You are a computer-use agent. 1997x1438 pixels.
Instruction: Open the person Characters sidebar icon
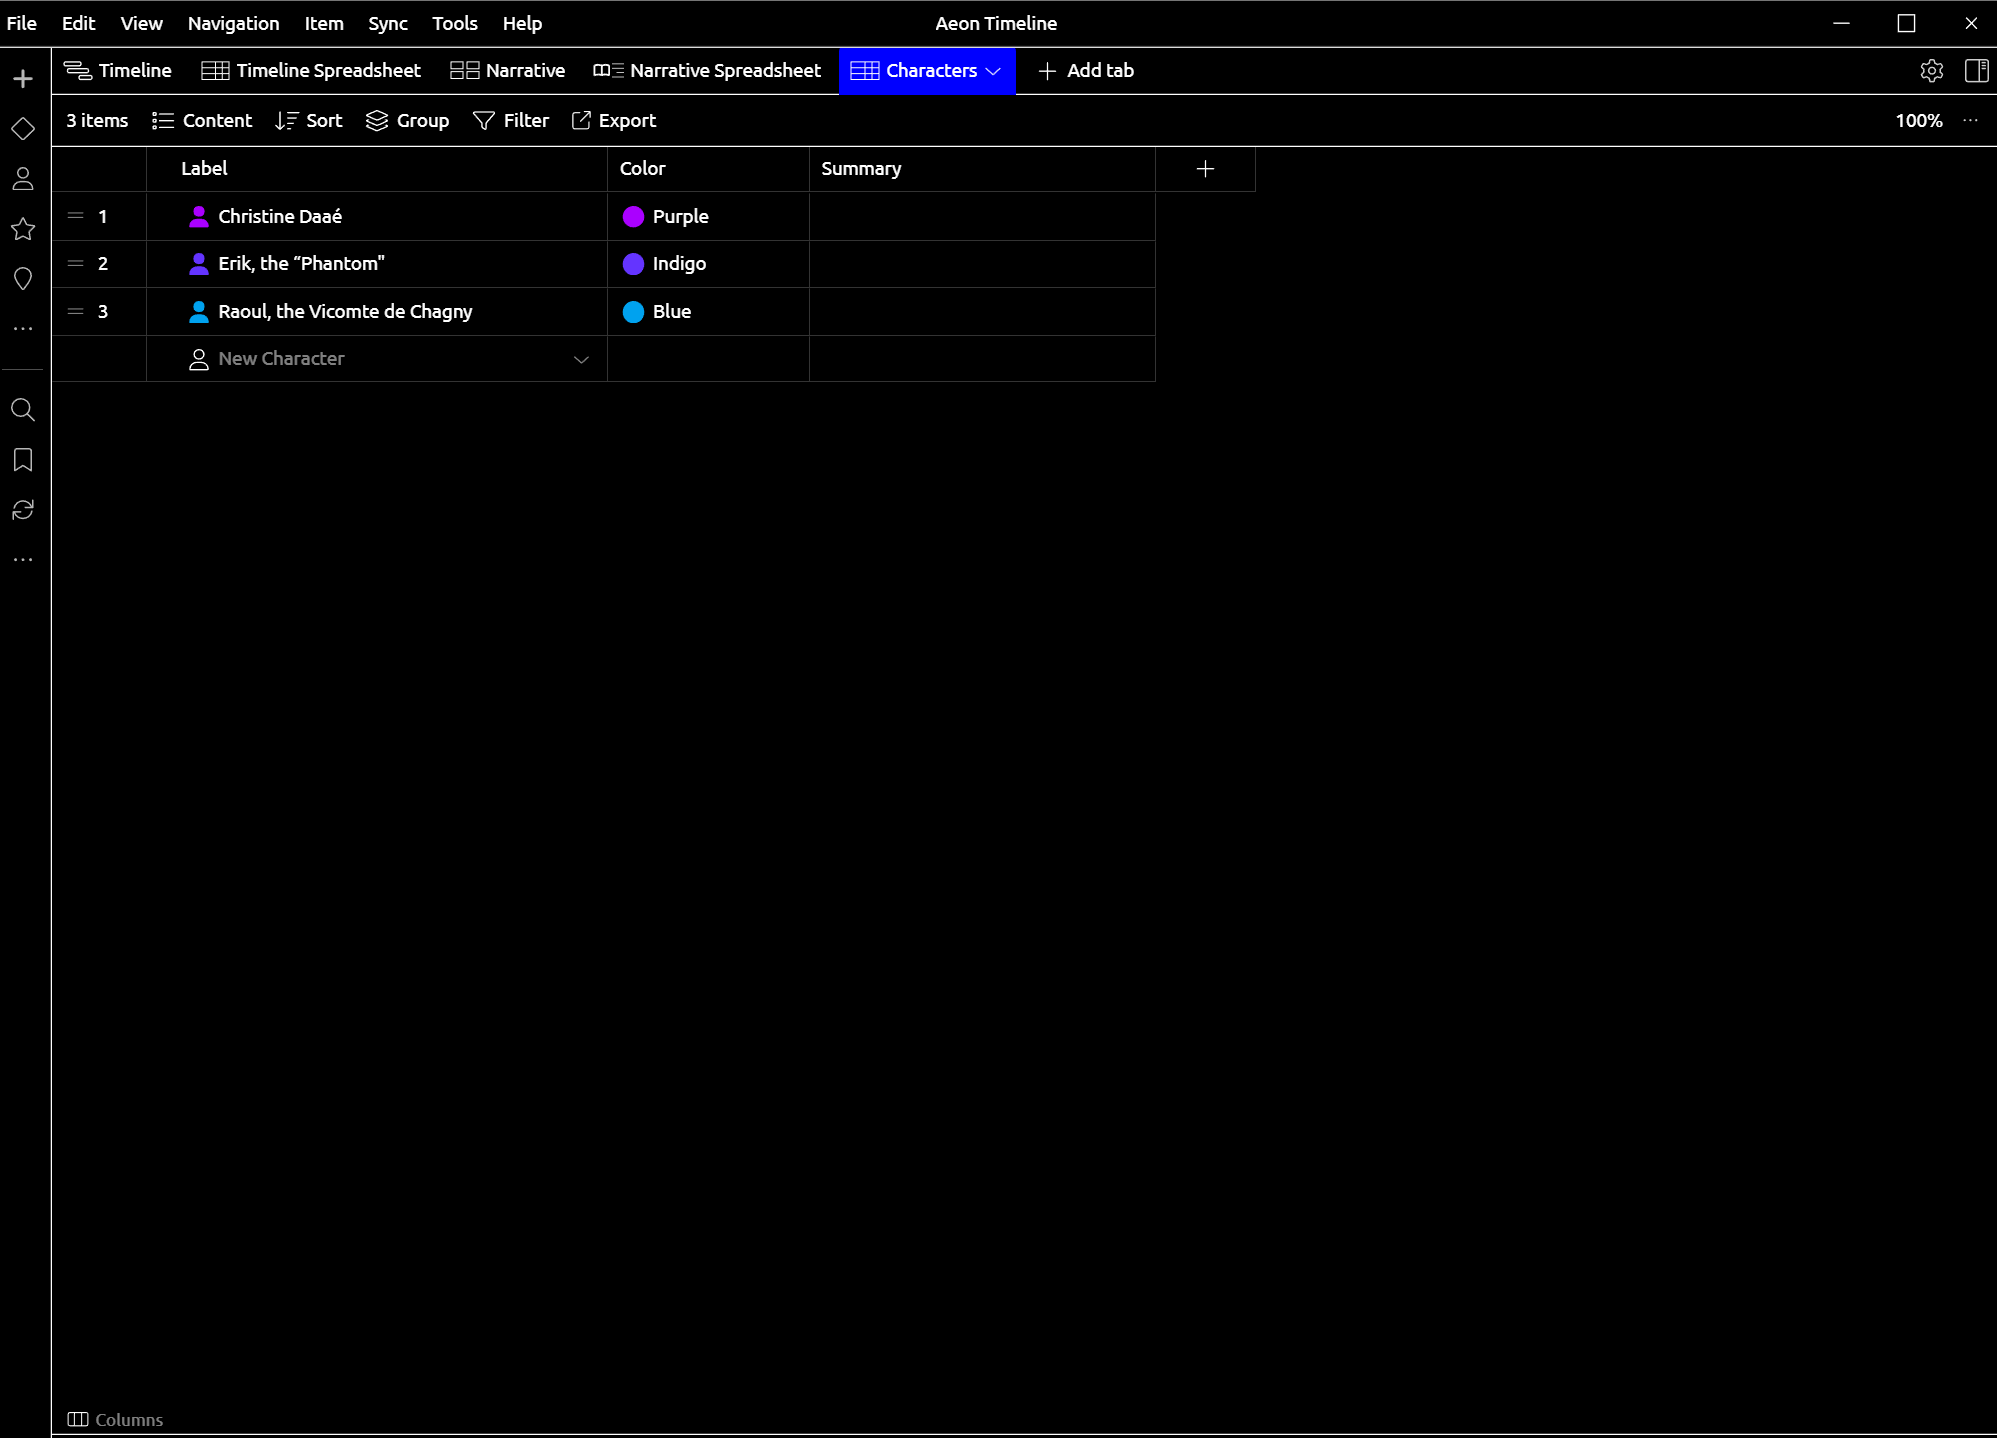(23, 179)
